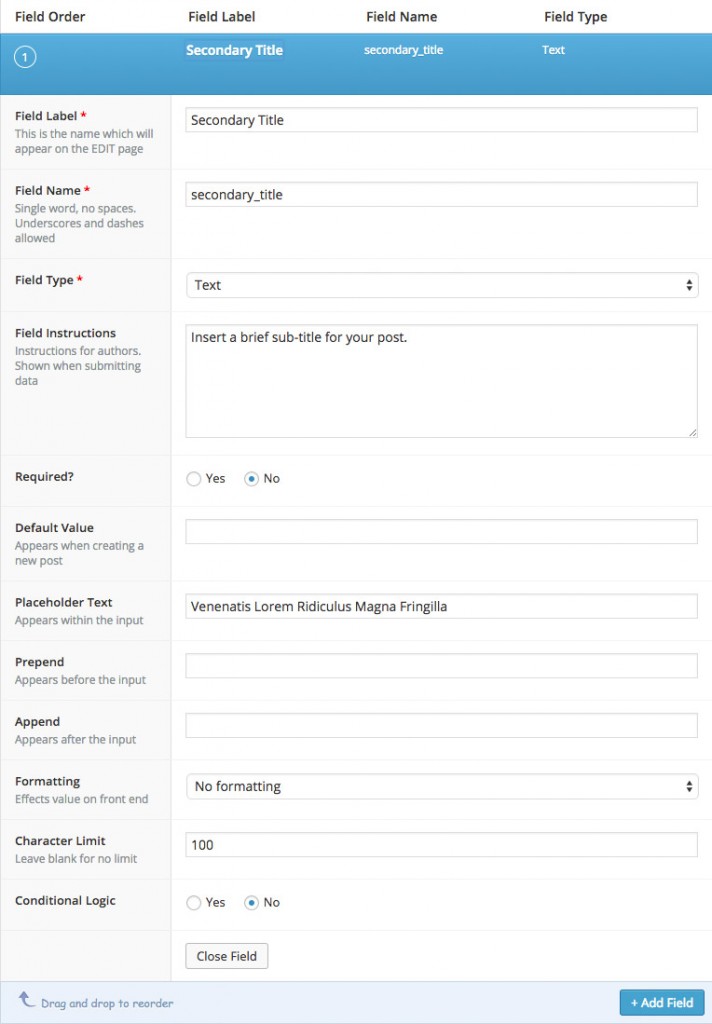The height and width of the screenshot is (1024, 712).
Task: Click the Close Field button
Action: 226,956
